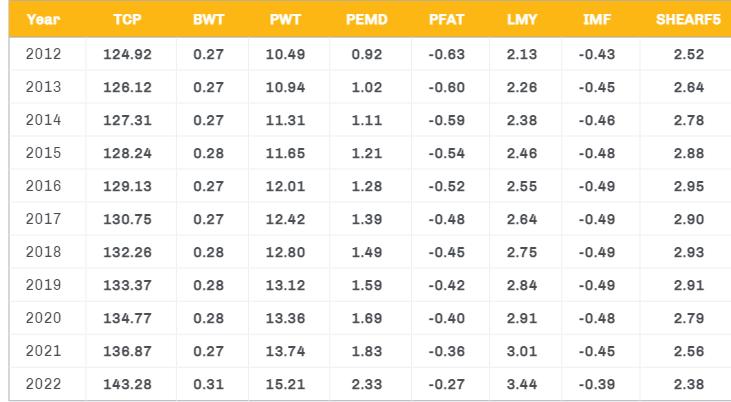Select the 2017 year row cell

[x=42, y=219]
